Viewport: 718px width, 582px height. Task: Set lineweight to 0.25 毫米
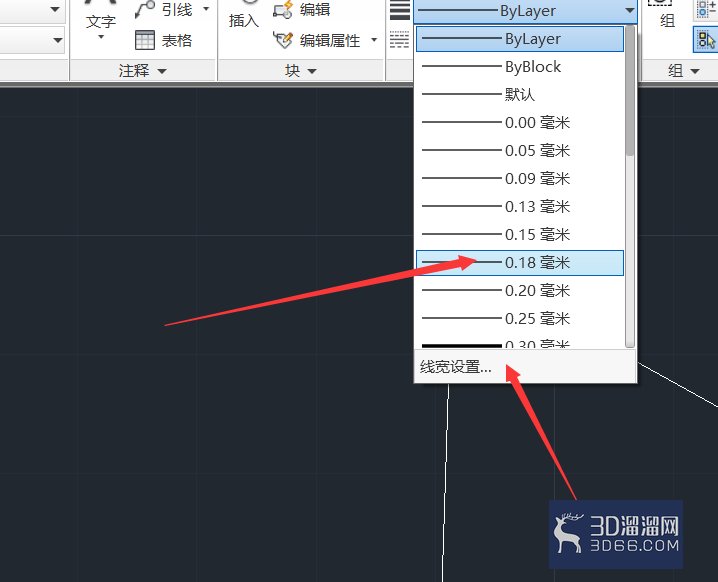pos(520,319)
